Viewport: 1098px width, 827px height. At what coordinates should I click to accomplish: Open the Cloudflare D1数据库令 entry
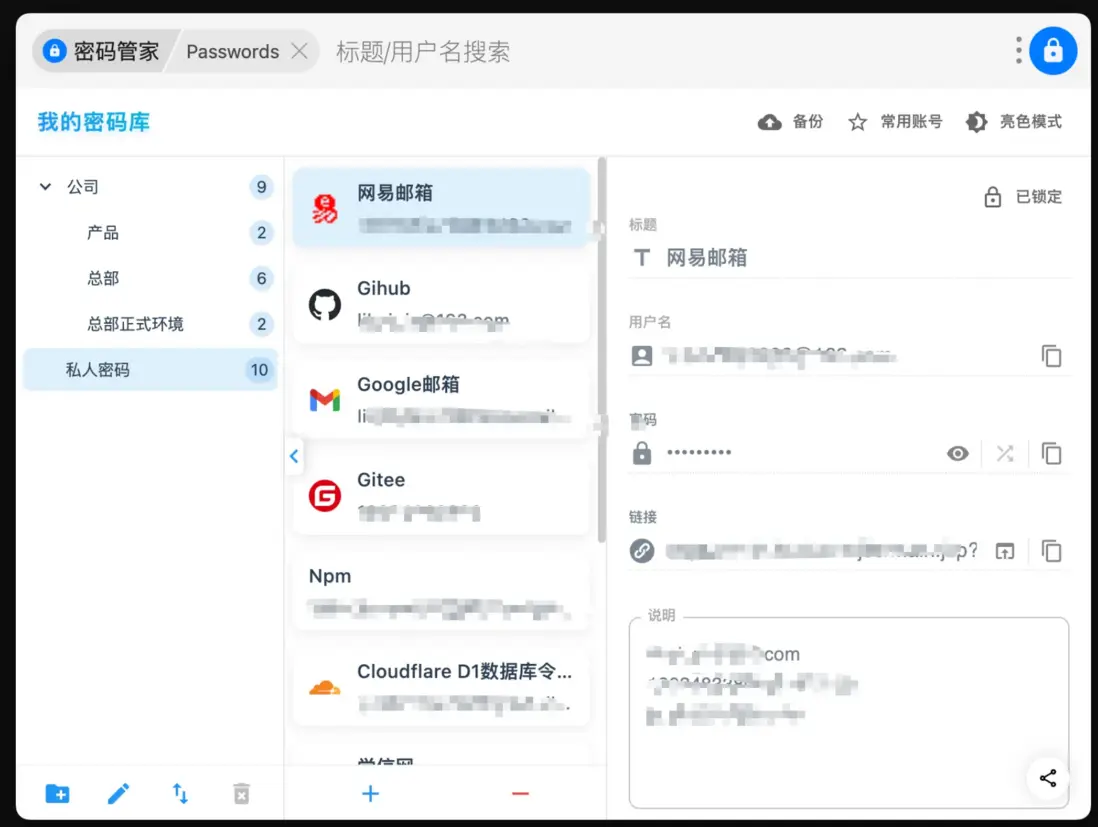[x=441, y=687]
